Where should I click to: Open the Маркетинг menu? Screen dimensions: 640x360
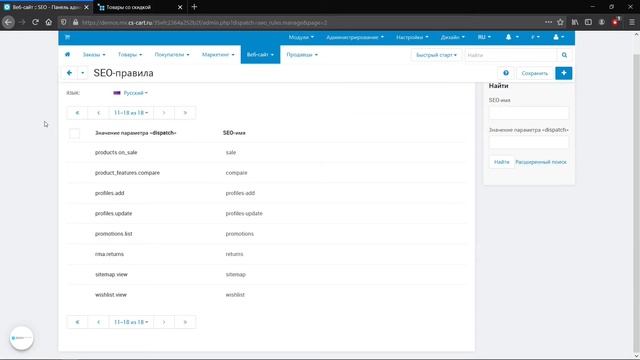(x=218, y=55)
